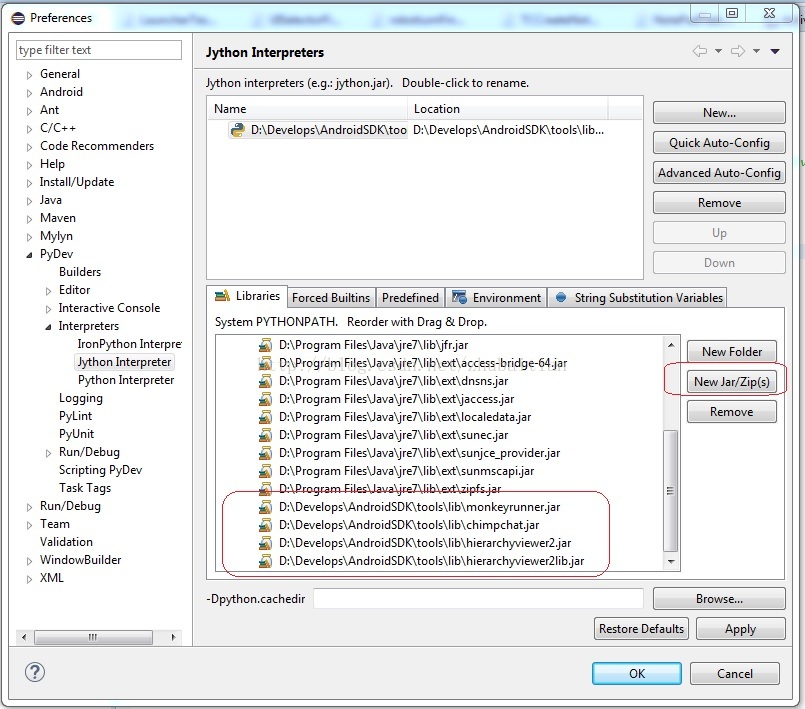Image resolution: width=805 pixels, height=709 pixels.
Task: Click Quick Auto-Config button
Action: [719, 143]
